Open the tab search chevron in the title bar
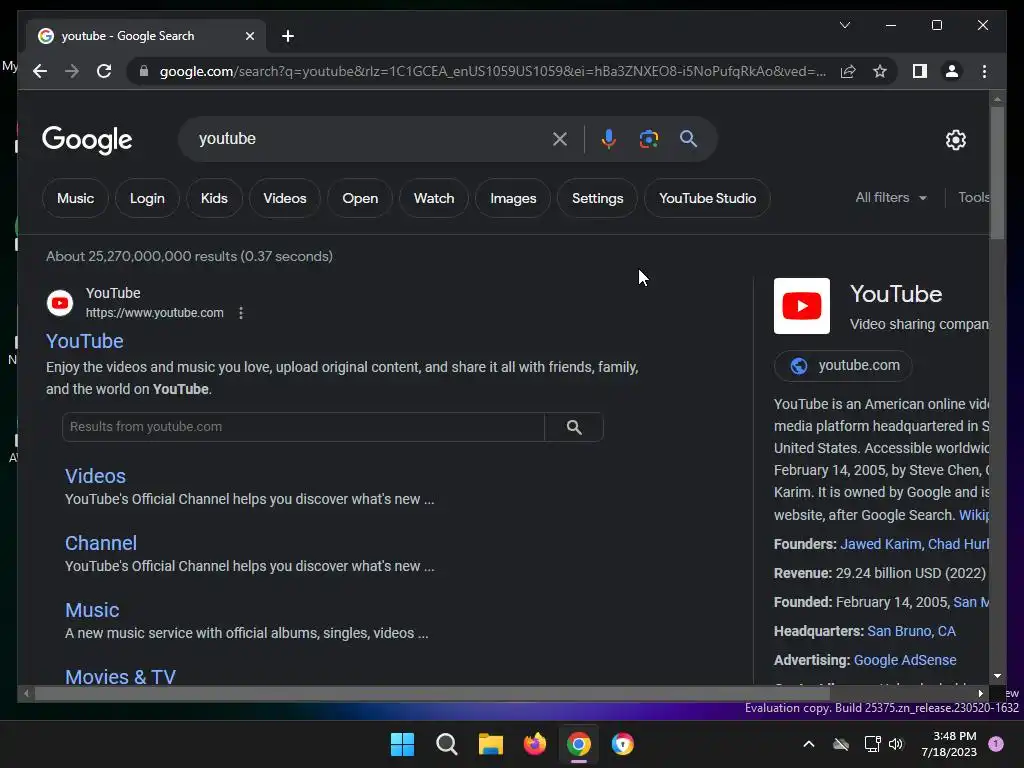This screenshot has width=1024, height=768. coord(845,25)
